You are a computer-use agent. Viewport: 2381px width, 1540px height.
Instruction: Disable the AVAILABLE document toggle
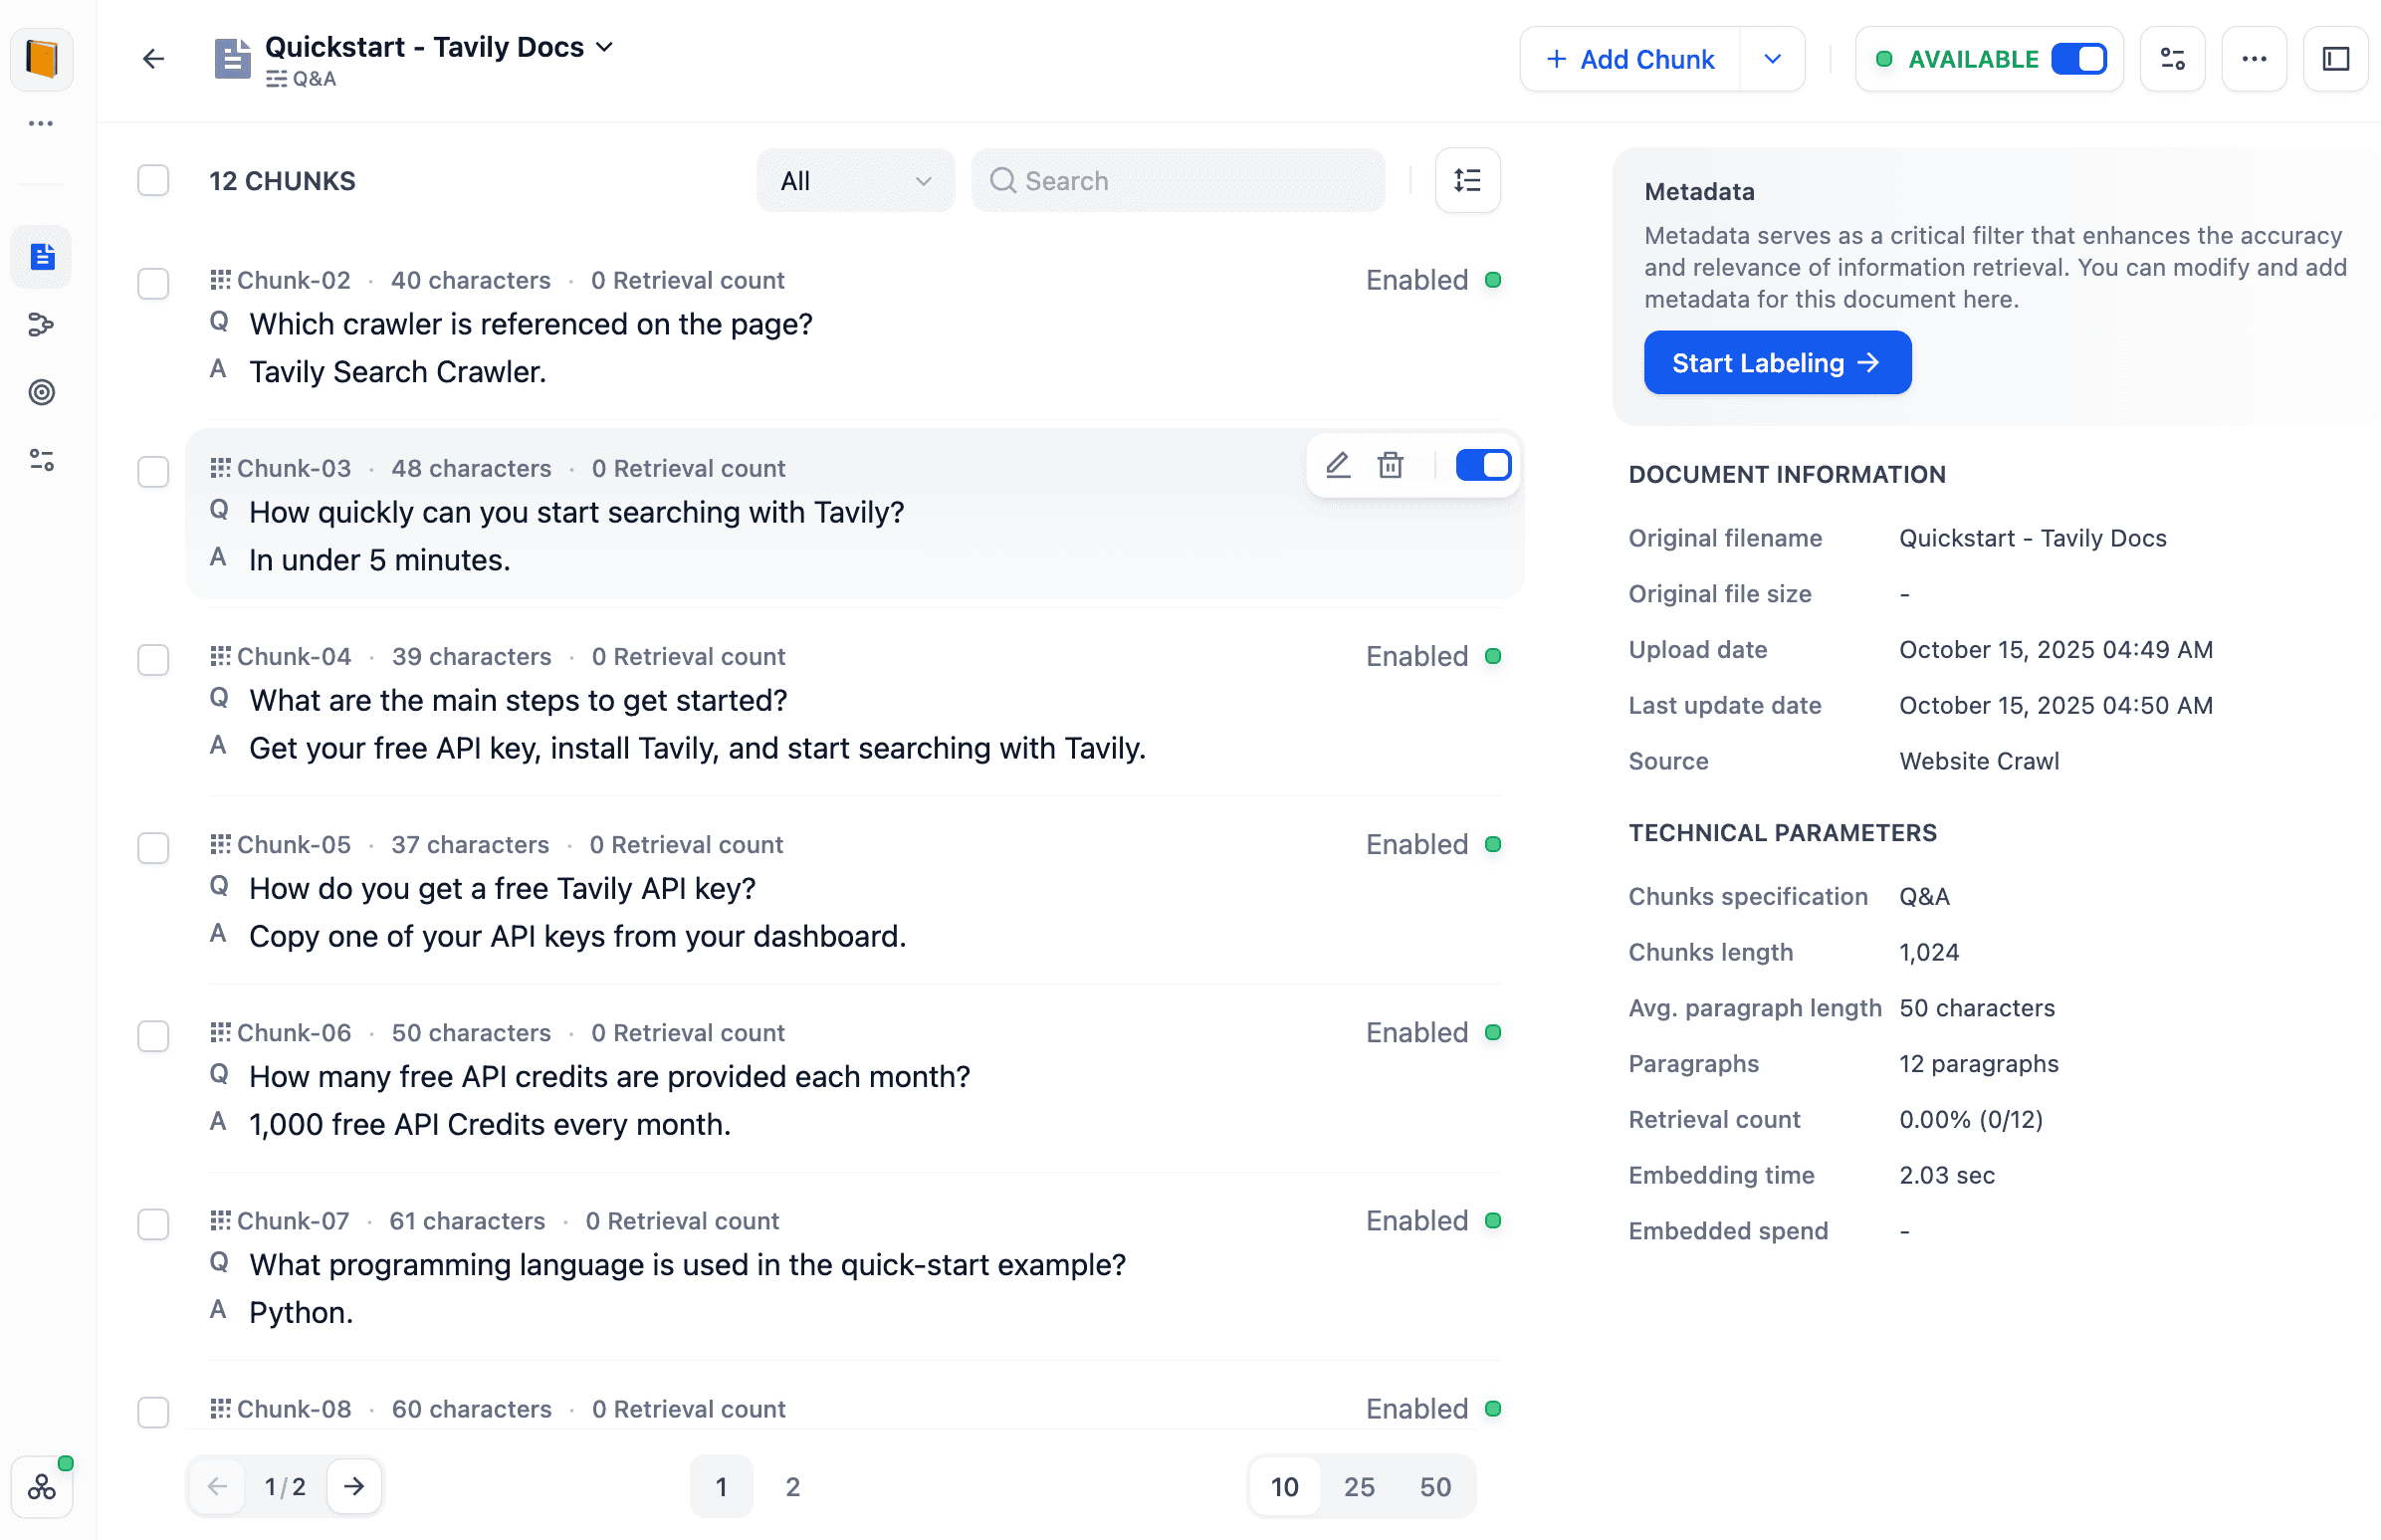pyautogui.click(x=2077, y=59)
